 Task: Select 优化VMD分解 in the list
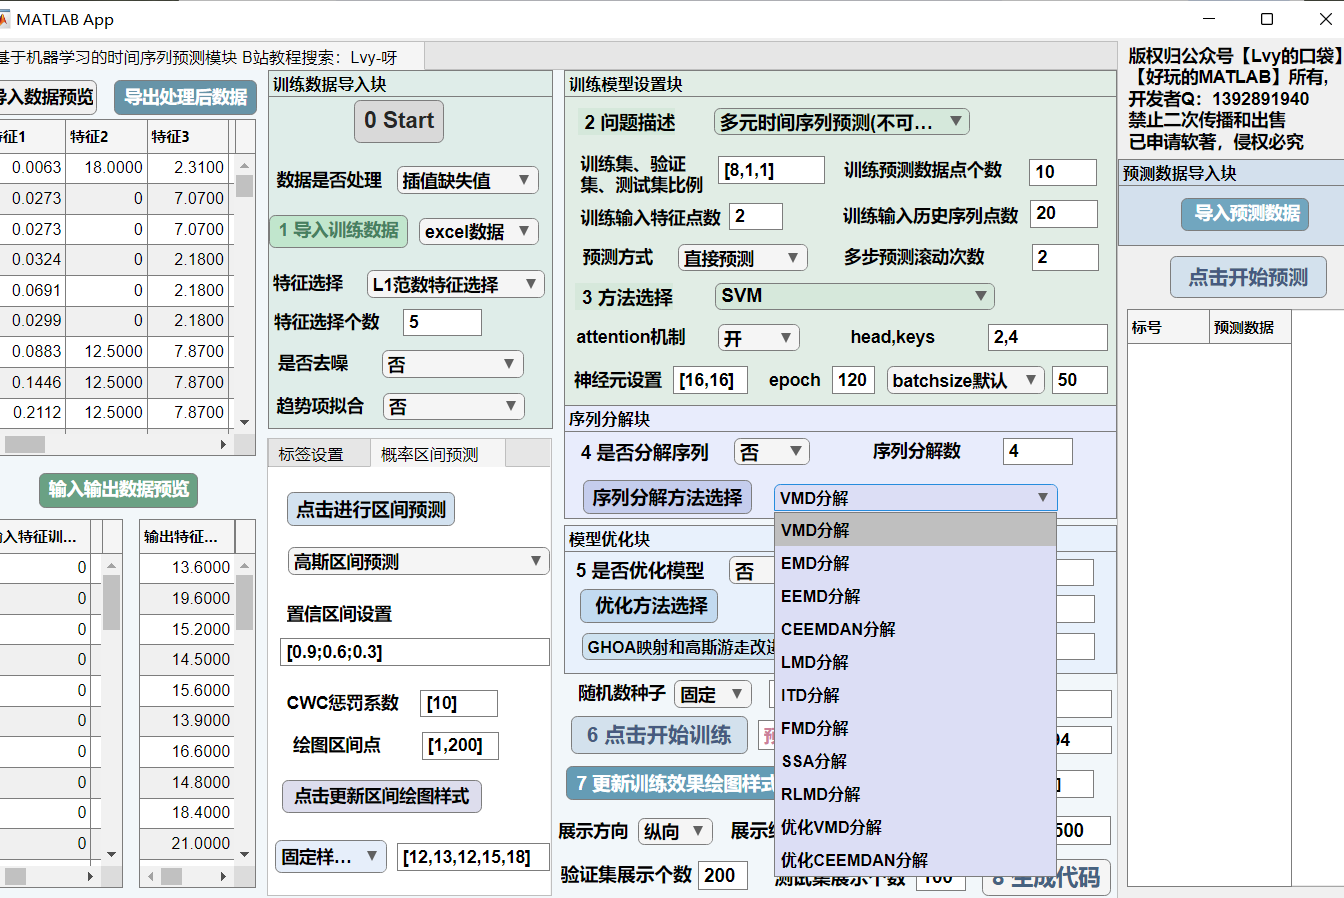[x=831, y=827]
